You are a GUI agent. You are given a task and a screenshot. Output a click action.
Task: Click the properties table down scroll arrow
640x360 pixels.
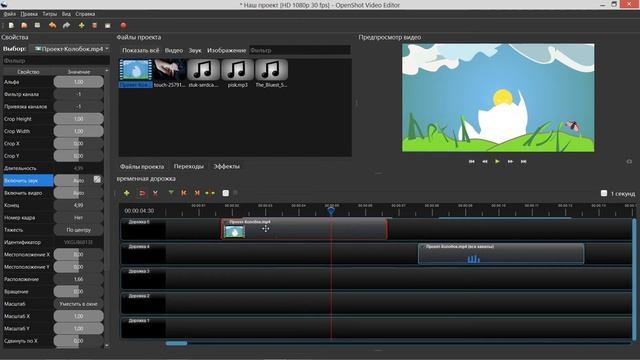107,346
